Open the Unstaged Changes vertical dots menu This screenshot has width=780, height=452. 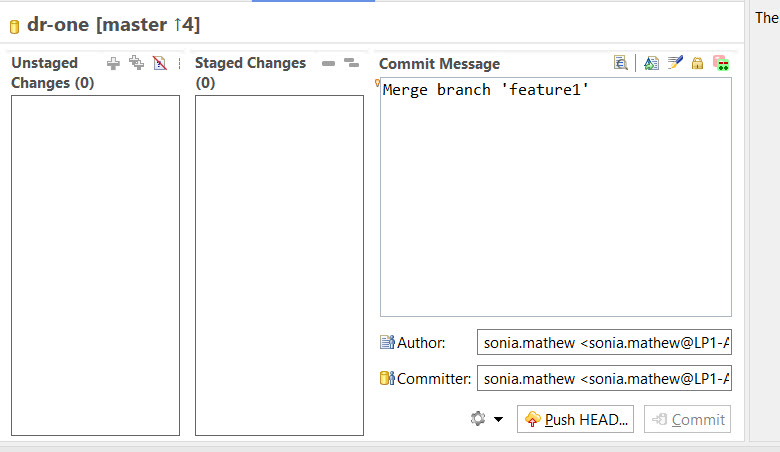[179, 64]
